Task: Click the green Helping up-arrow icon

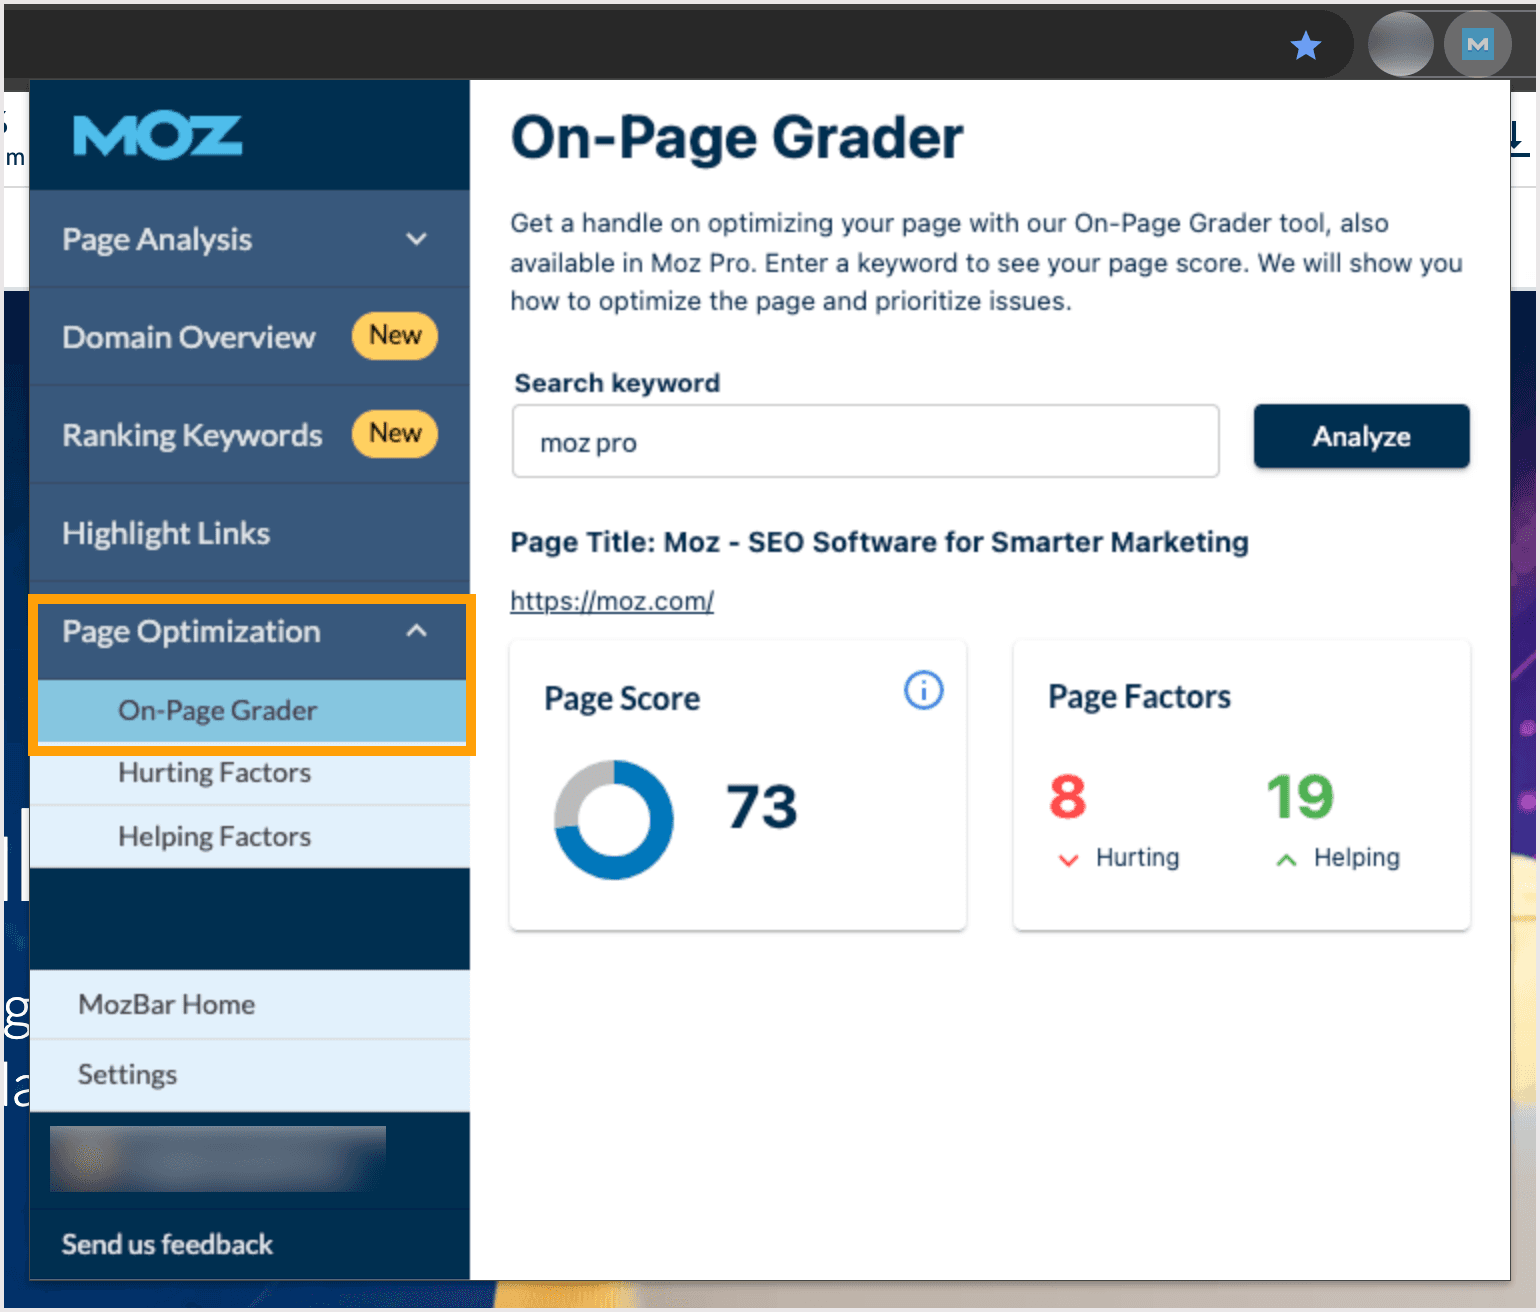Action: (1285, 859)
